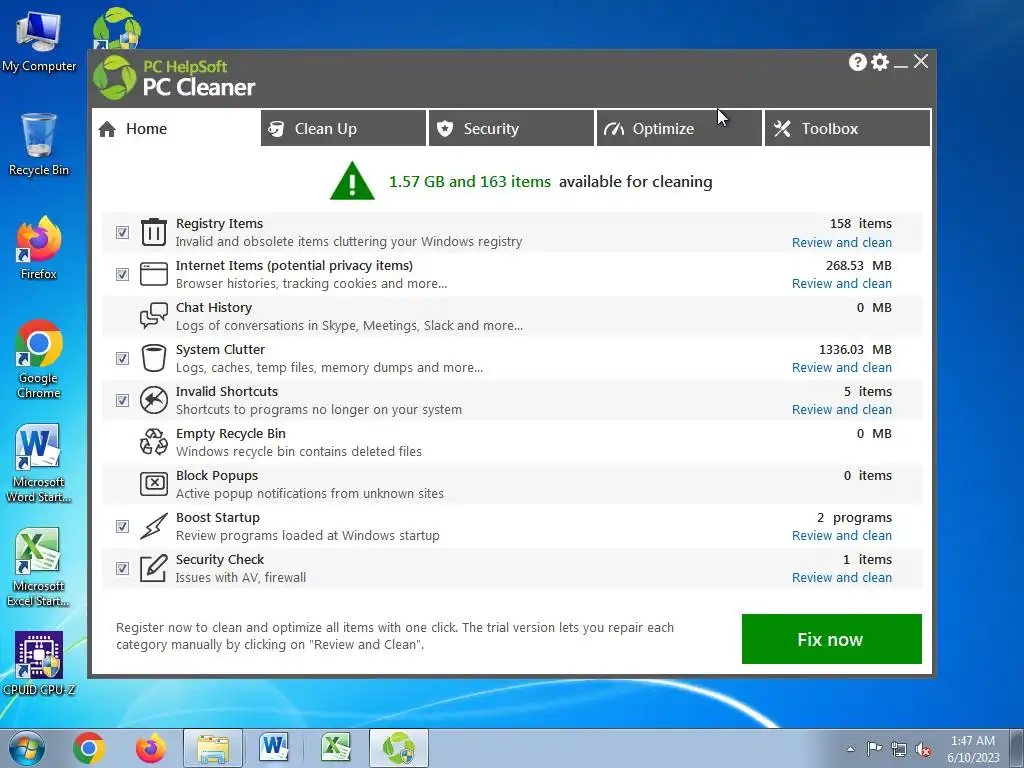Viewport: 1024px width, 768px height.
Task: Review and clean Invalid Shortcuts
Action: pyautogui.click(x=842, y=409)
